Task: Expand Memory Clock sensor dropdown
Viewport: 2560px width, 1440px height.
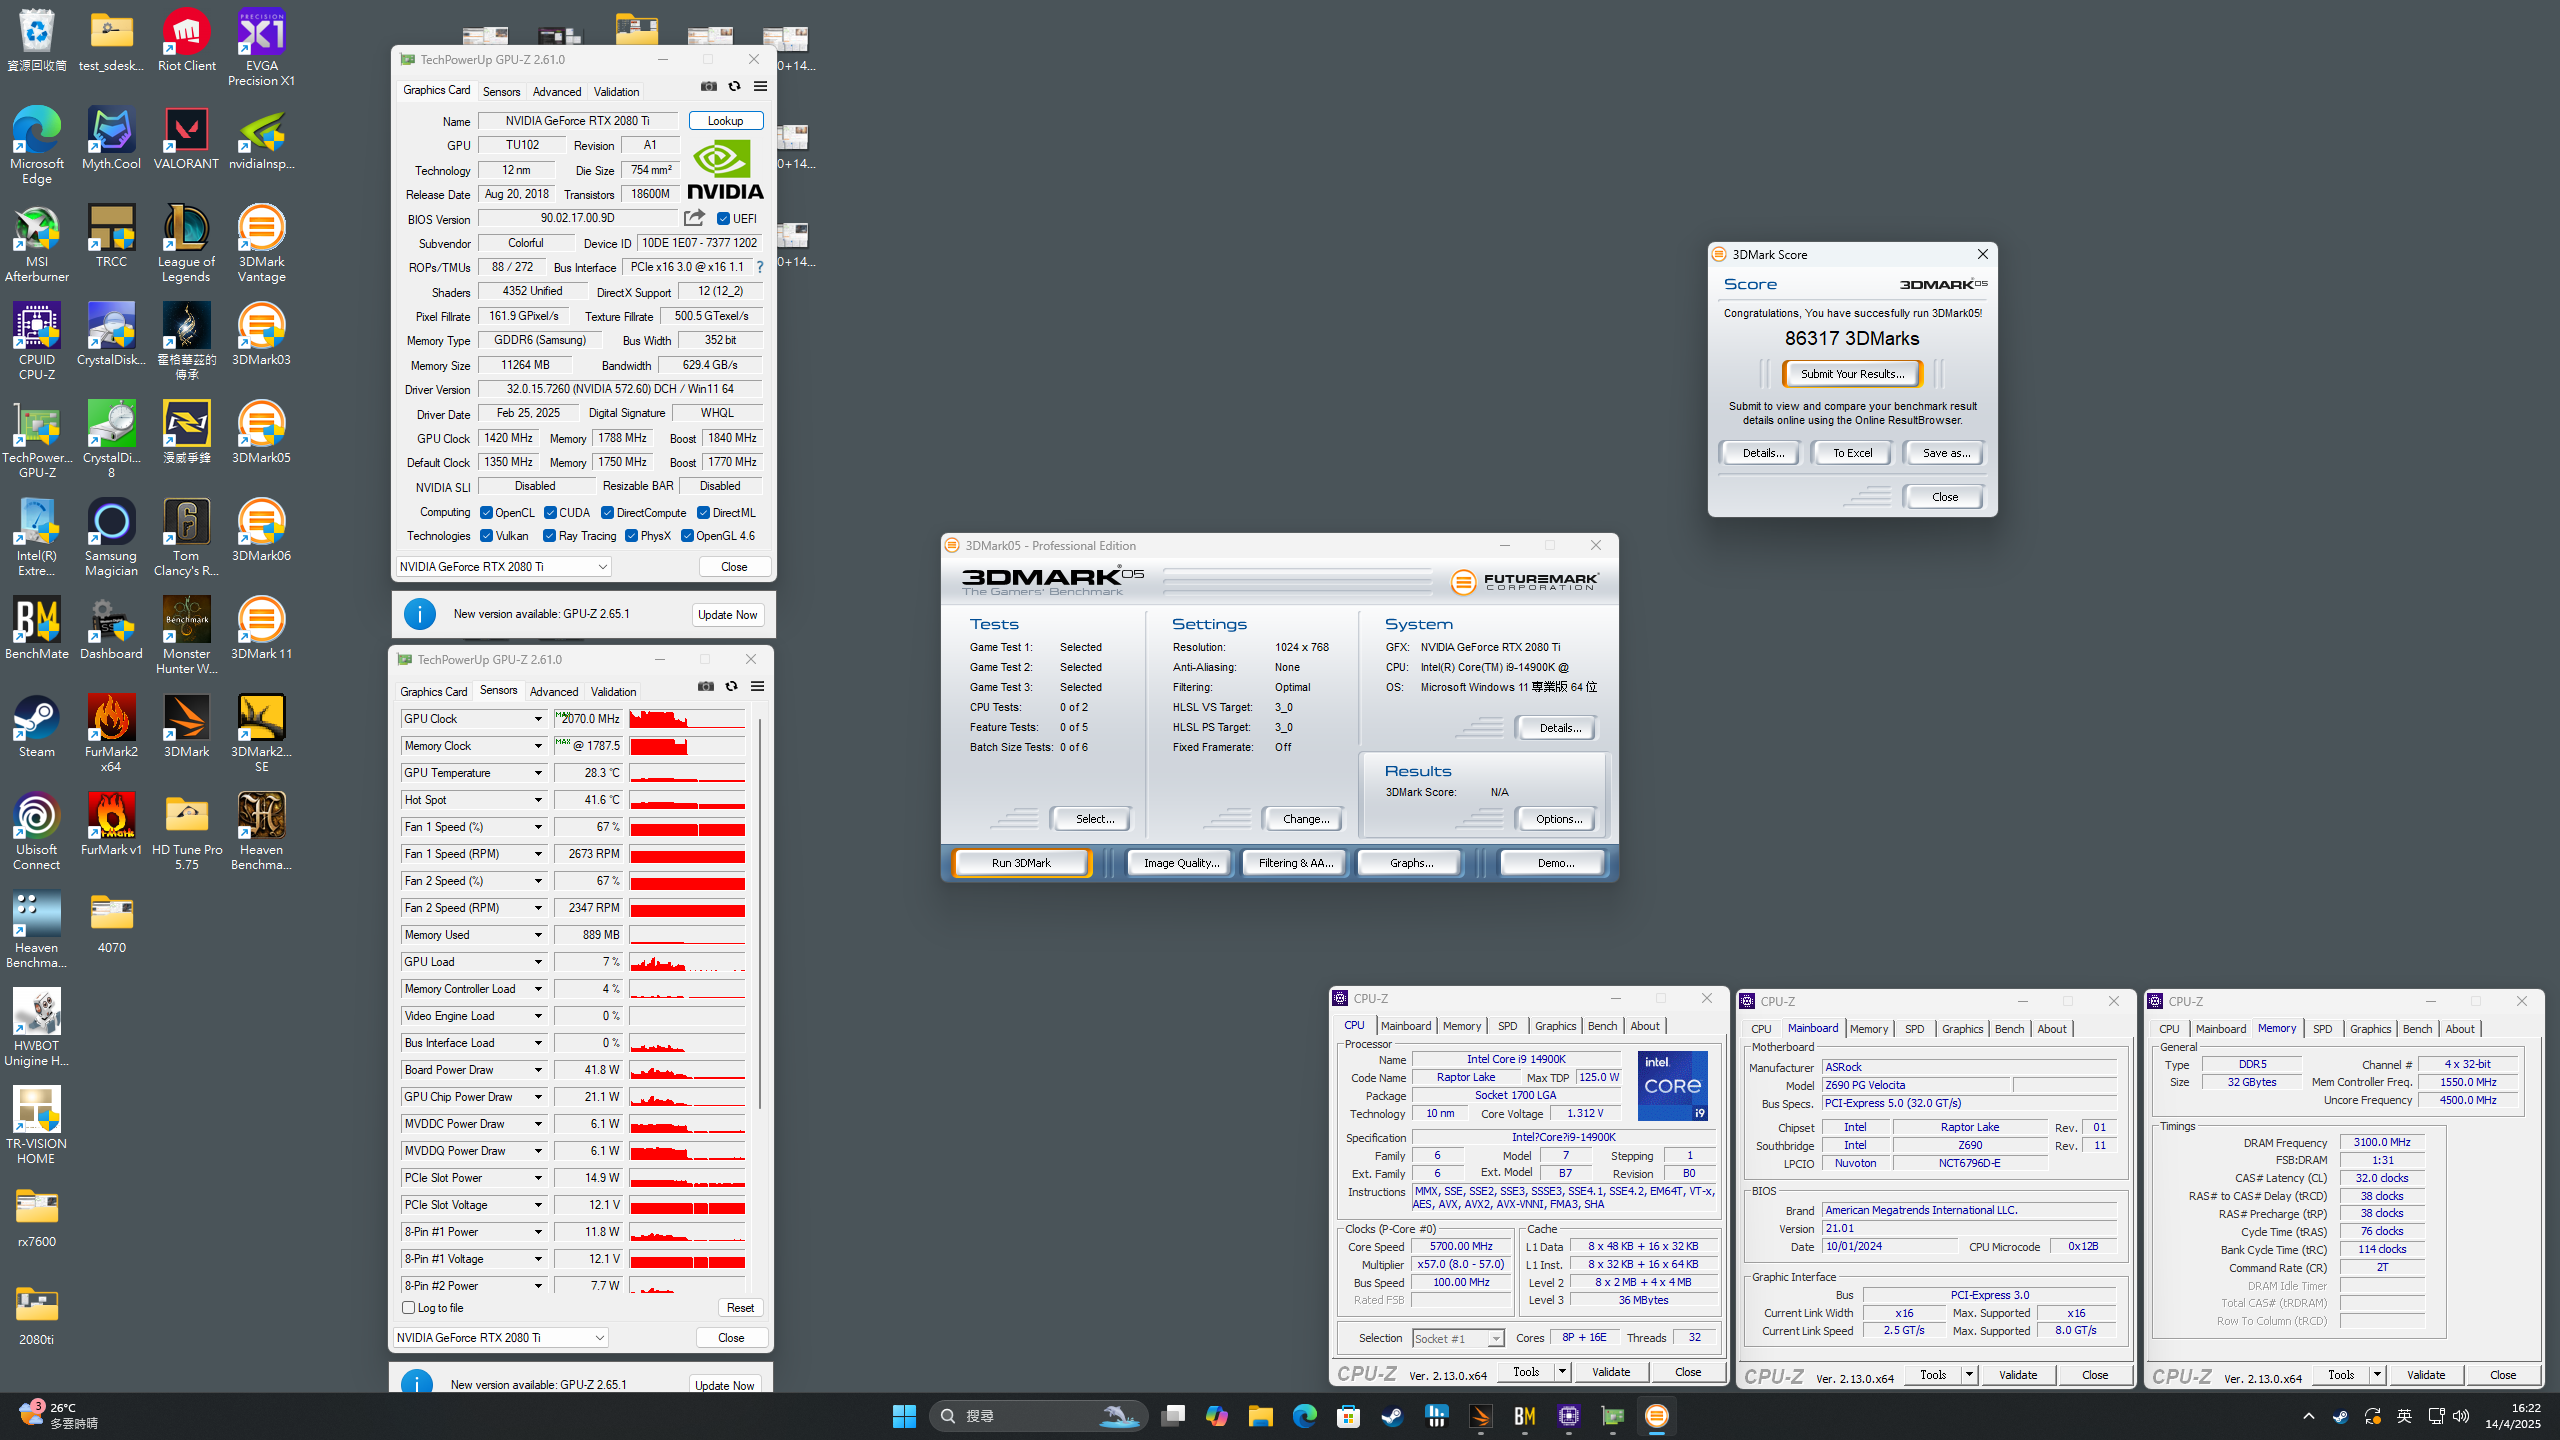Action: click(x=537, y=746)
